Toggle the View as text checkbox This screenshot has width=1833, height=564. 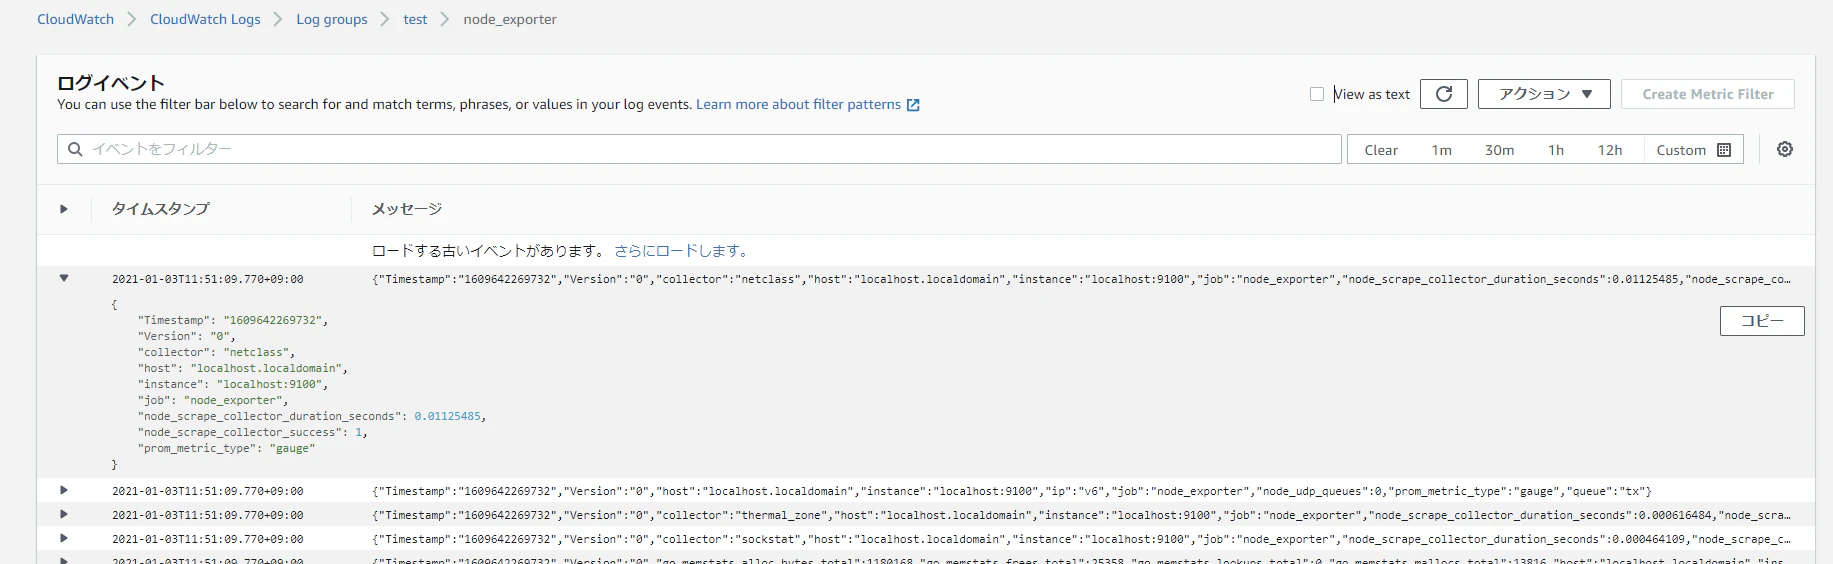pyautogui.click(x=1317, y=94)
